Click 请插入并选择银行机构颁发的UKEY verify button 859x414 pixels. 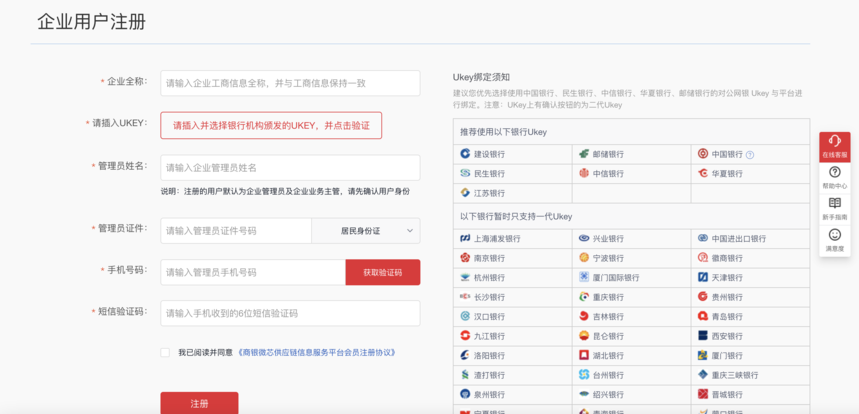(x=271, y=125)
